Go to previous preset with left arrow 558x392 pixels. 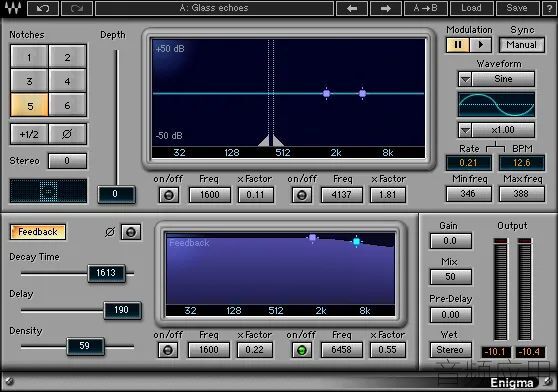pos(352,8)
